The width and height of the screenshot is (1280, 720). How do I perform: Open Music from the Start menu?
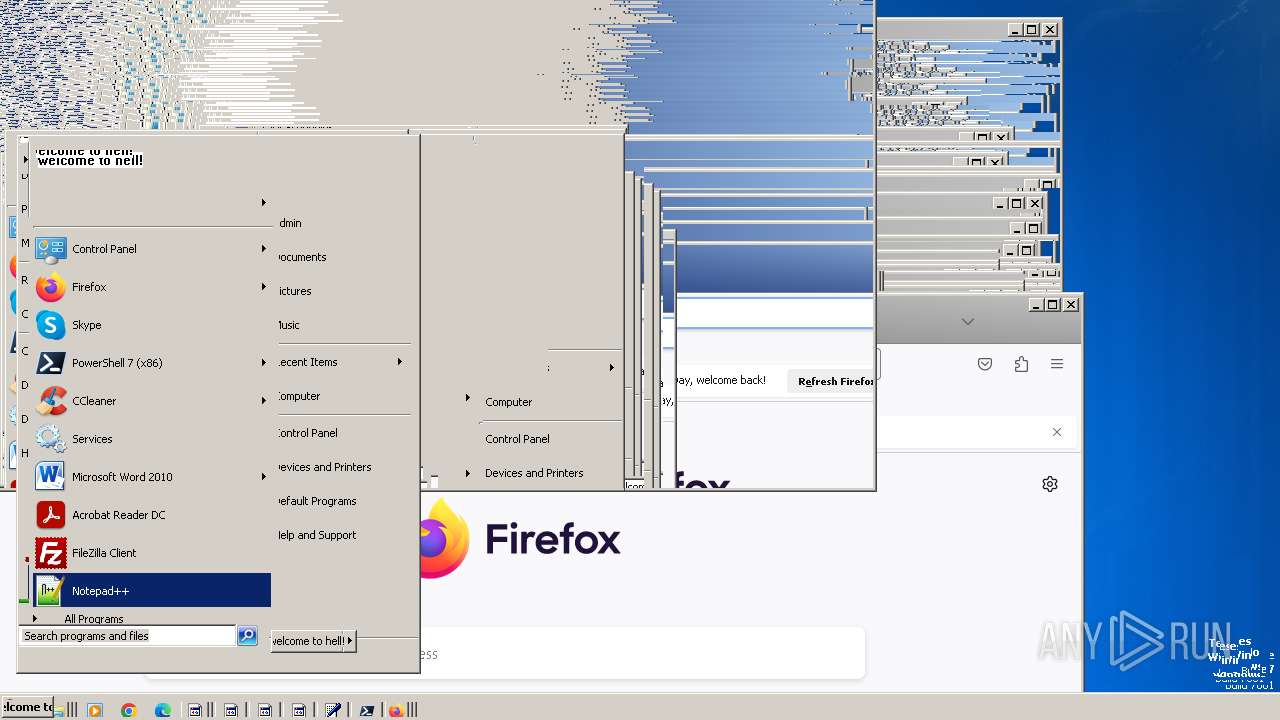(x=289, y=325)
